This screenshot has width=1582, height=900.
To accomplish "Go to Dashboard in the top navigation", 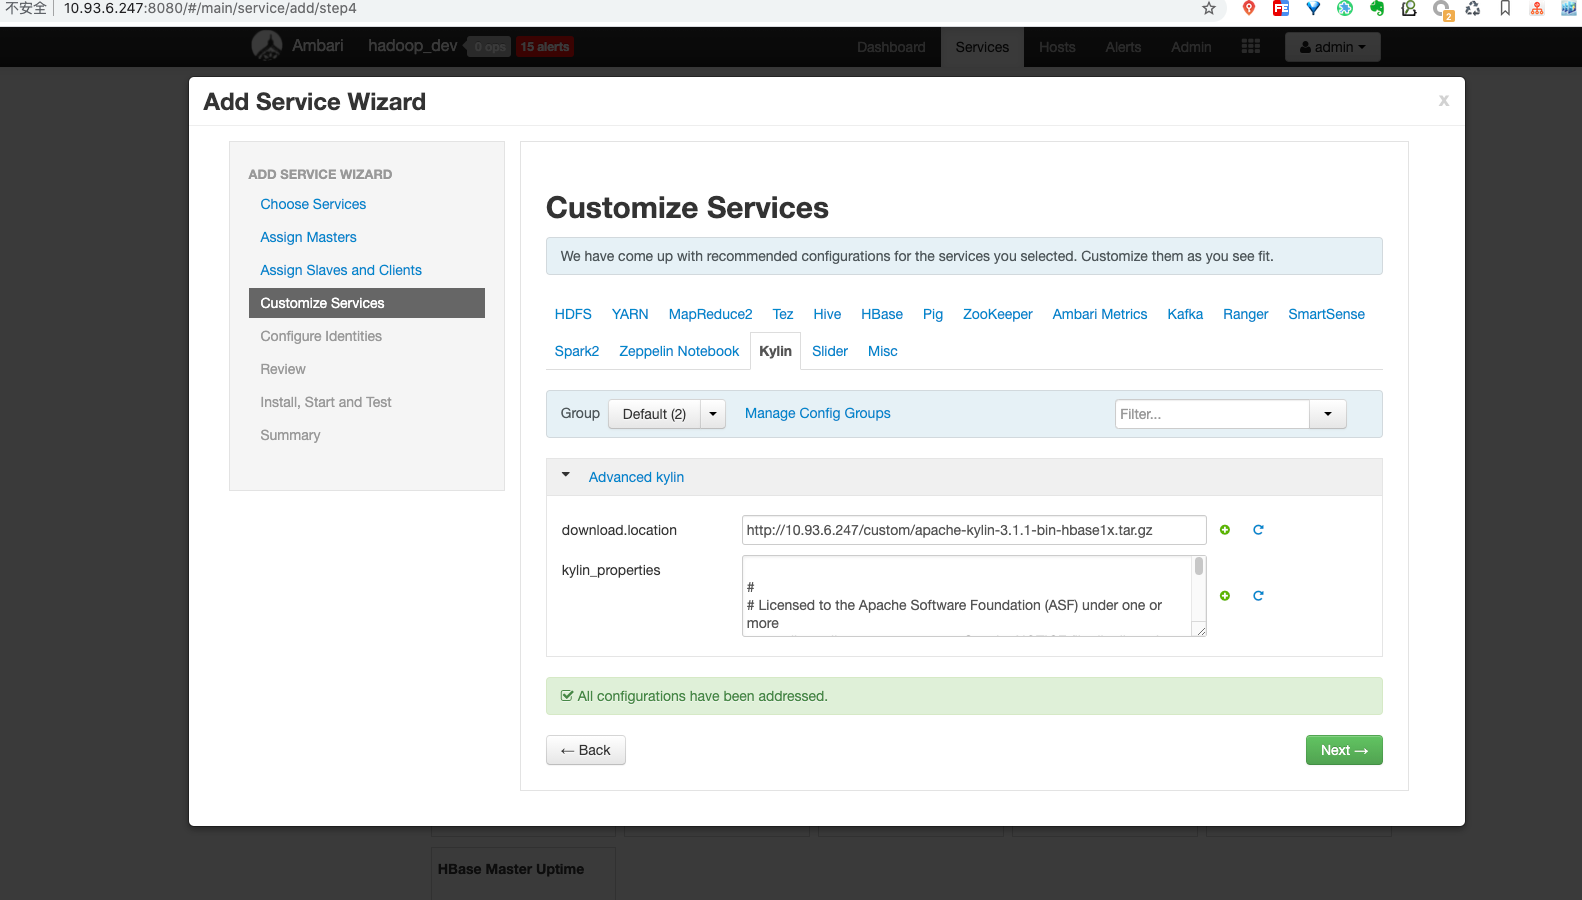I will point(891,47).
